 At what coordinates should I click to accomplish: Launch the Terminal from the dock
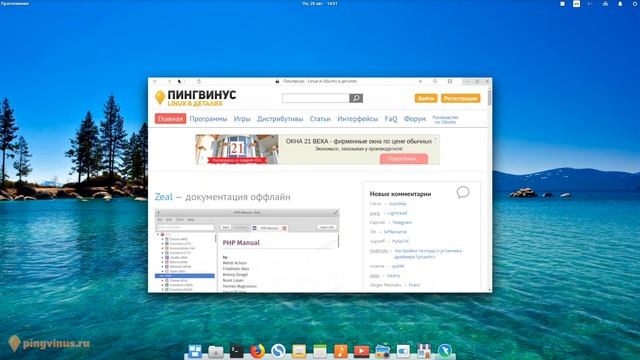click(x=236, y=351)
